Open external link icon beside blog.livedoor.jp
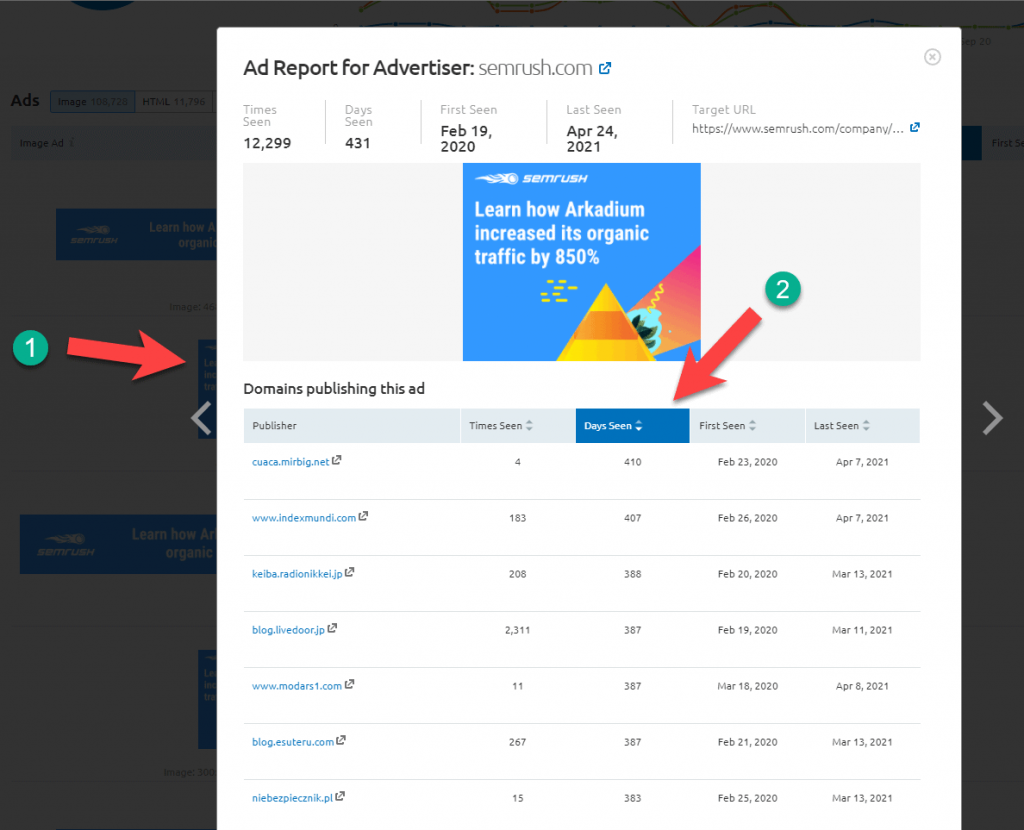 click(332, 628)
